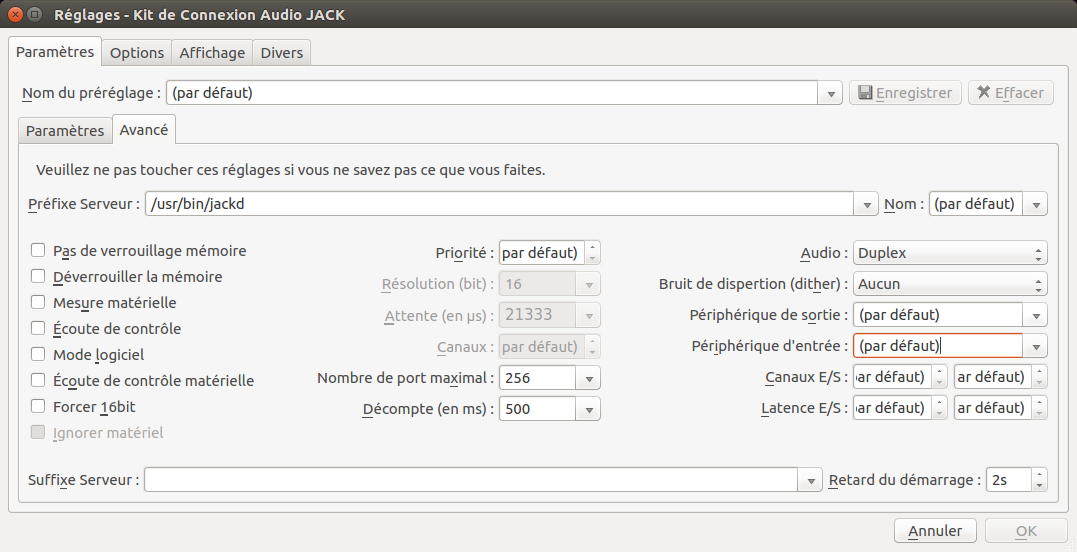Toggle the Mode logiciel checkbox
The image size is (1077, 552).
click(39, 355)
